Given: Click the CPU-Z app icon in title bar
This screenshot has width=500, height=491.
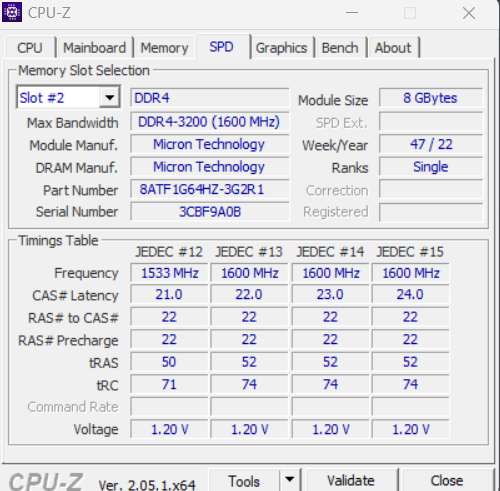Looking at the screenshot, I should (12, 12).
